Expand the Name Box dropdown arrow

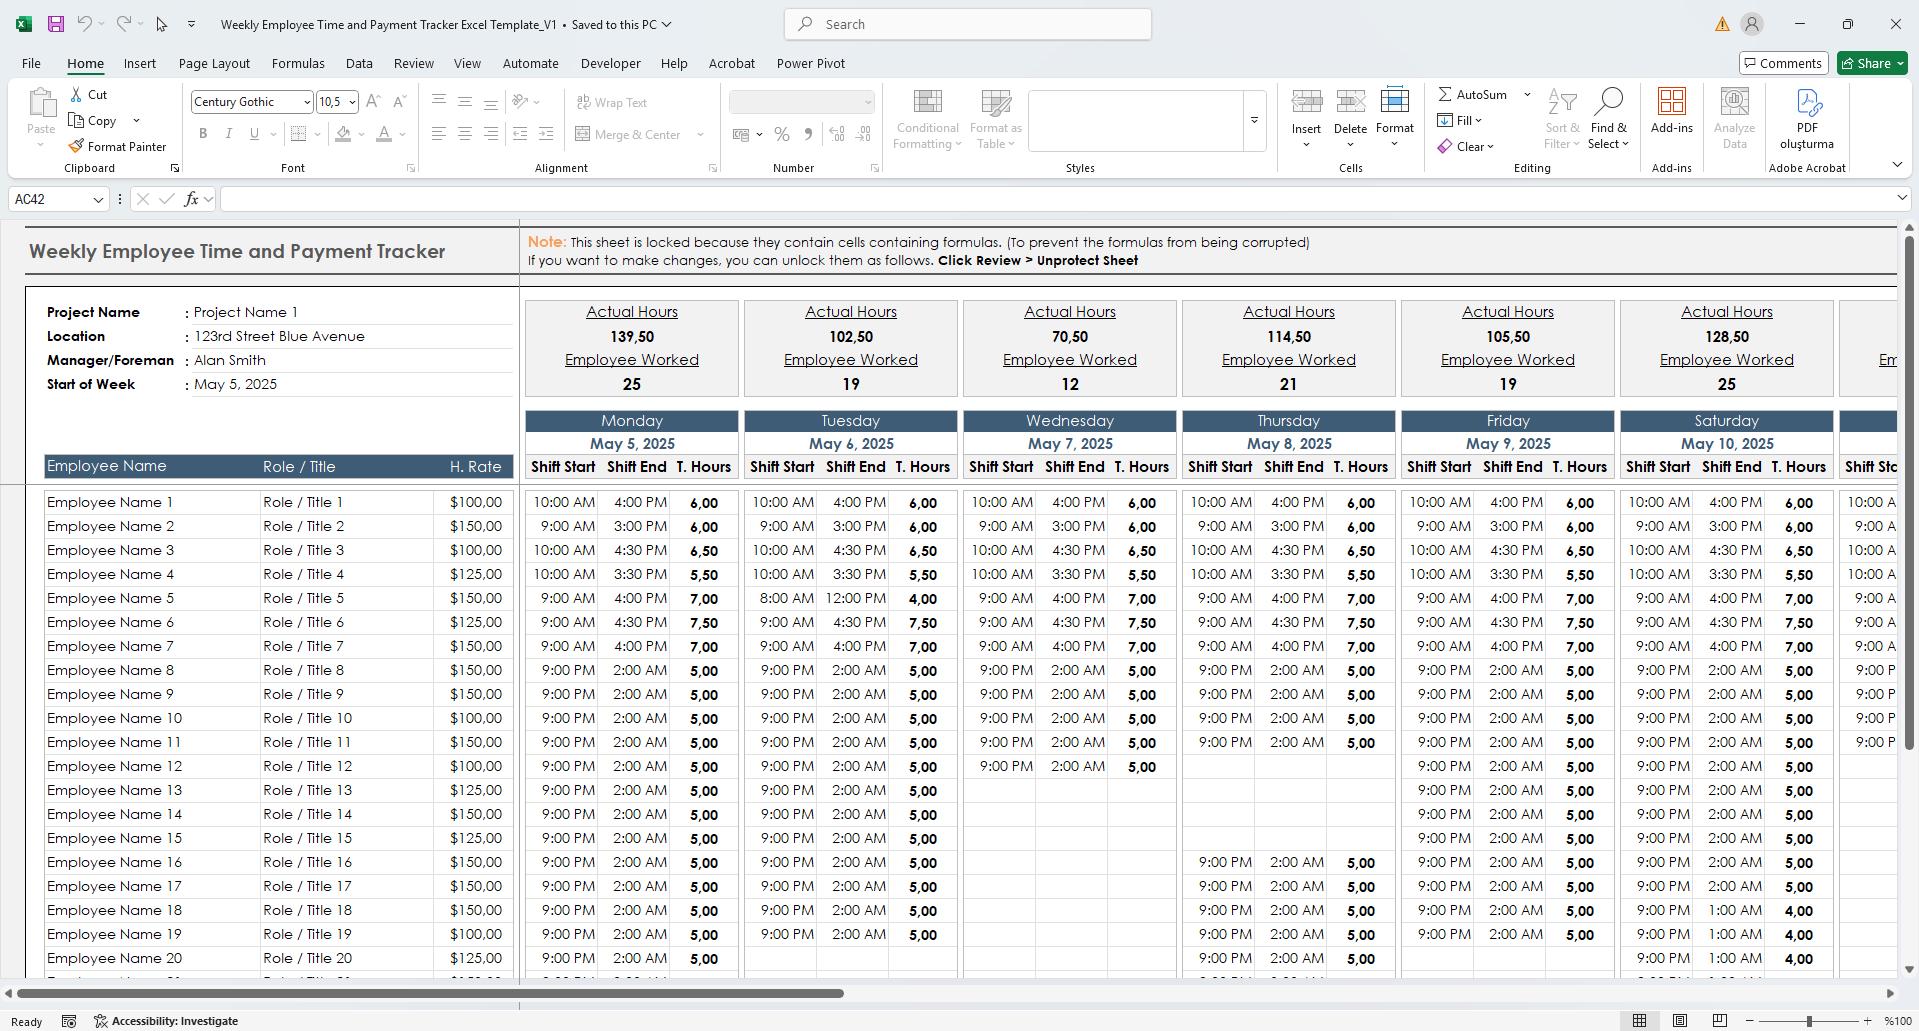98,199
